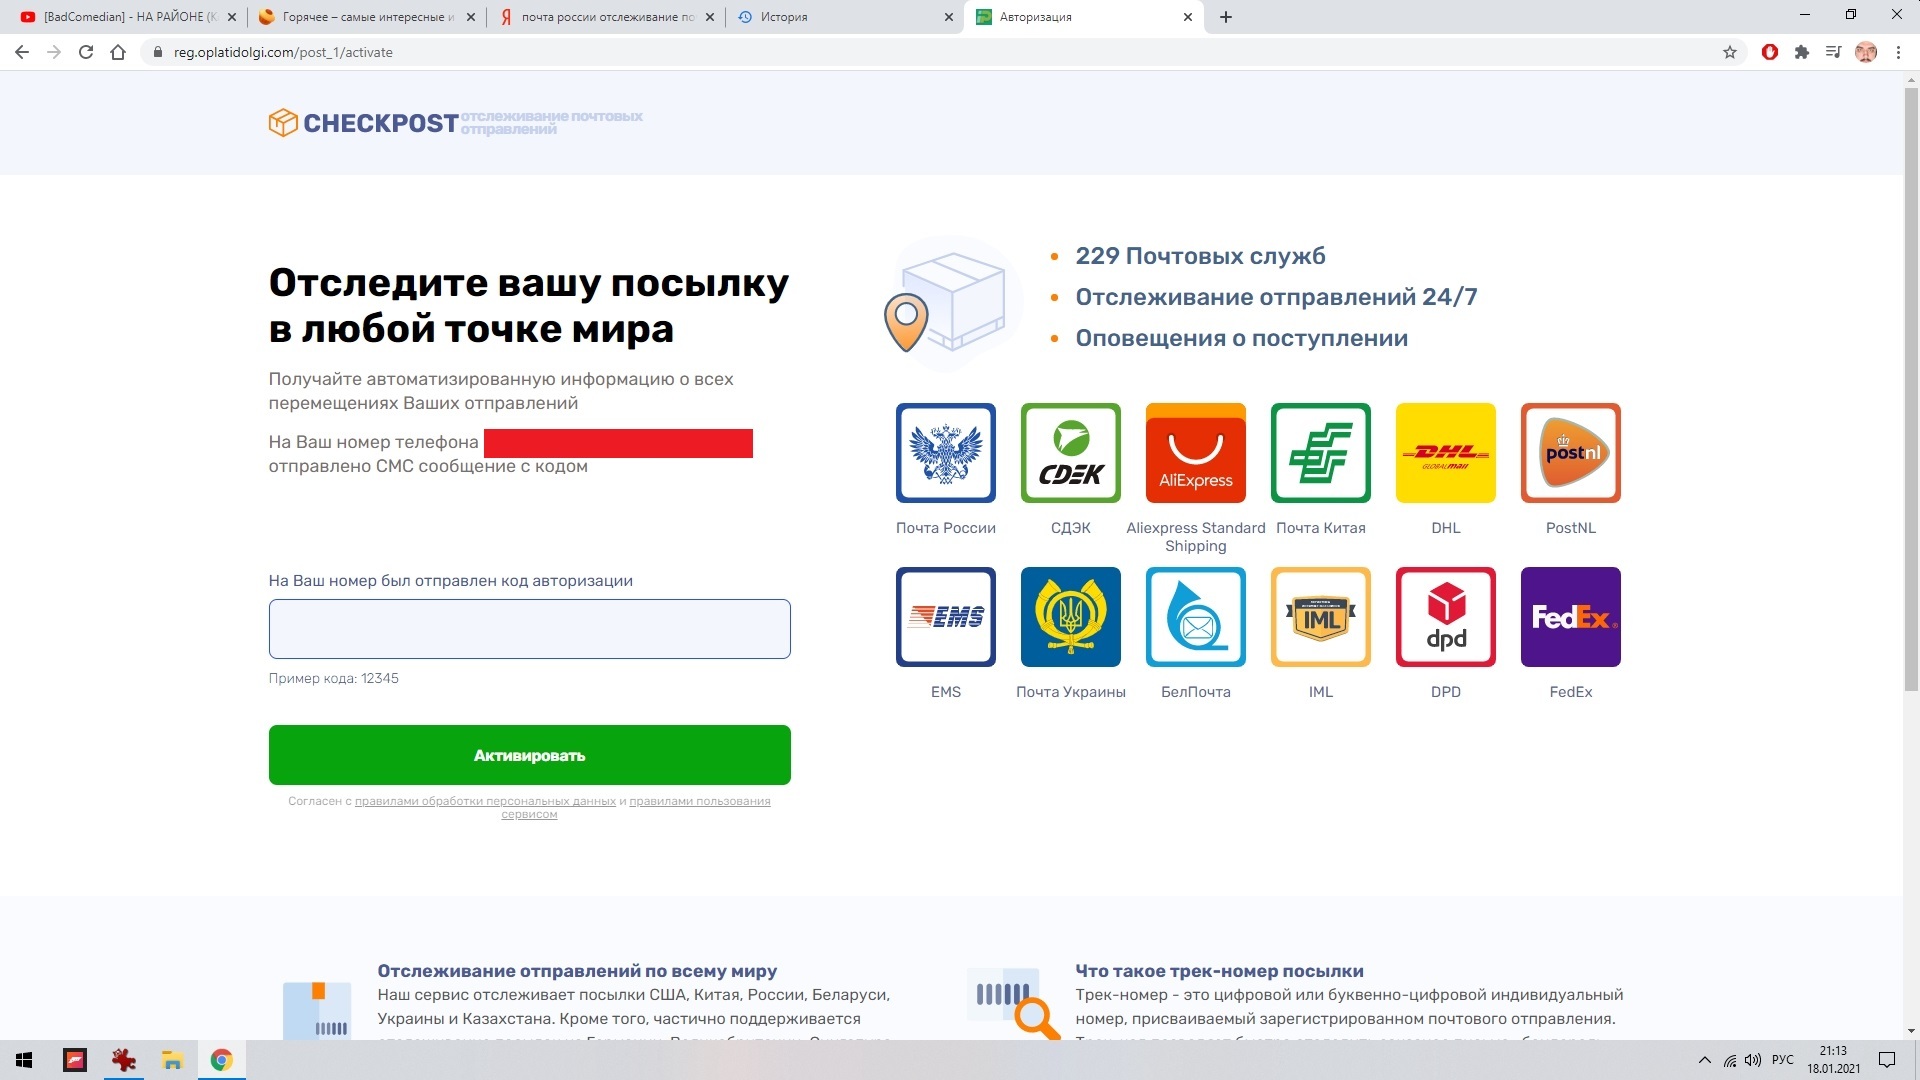Bookmark this page with star icon
The height and width of the screenshot is (1080, 1920).
[x=1730, y=53]
